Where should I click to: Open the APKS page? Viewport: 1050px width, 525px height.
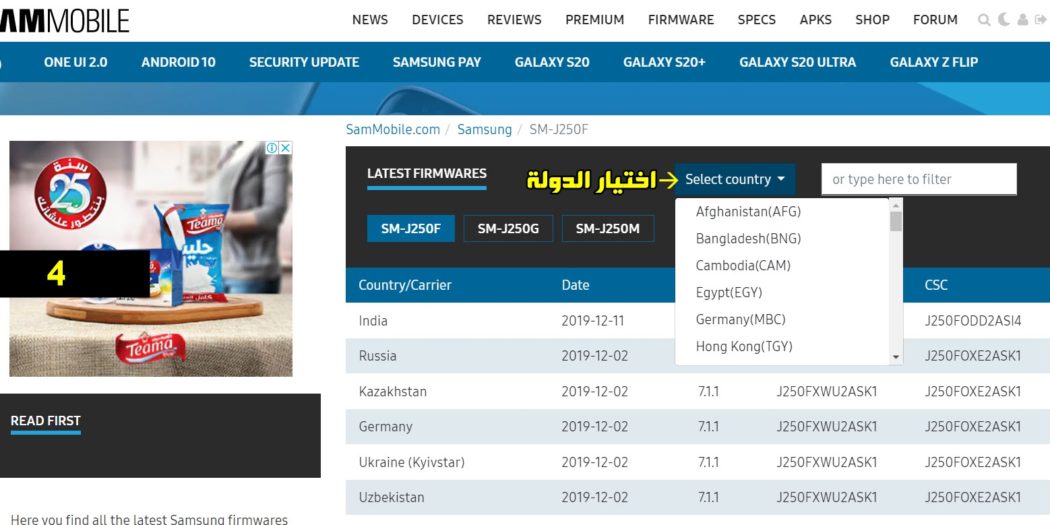[816, 20]
